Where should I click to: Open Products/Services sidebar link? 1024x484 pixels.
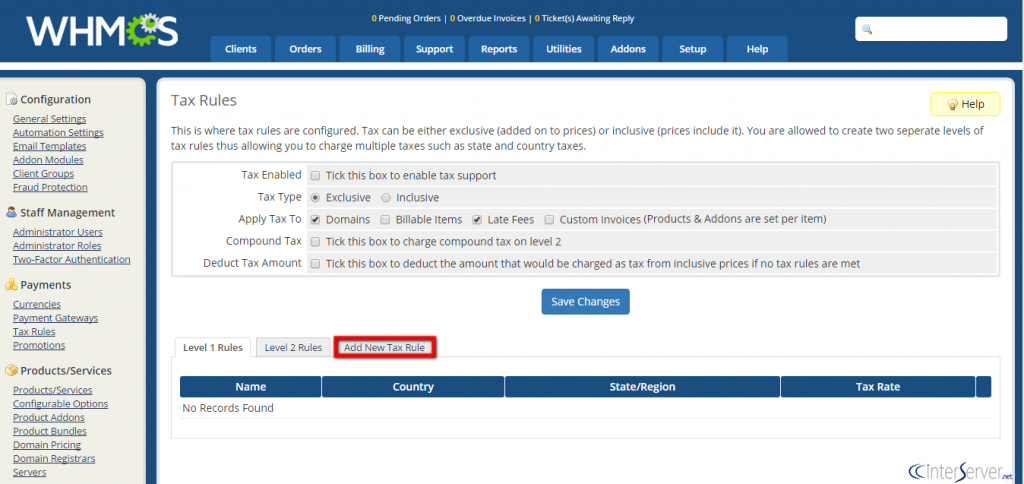52,390
